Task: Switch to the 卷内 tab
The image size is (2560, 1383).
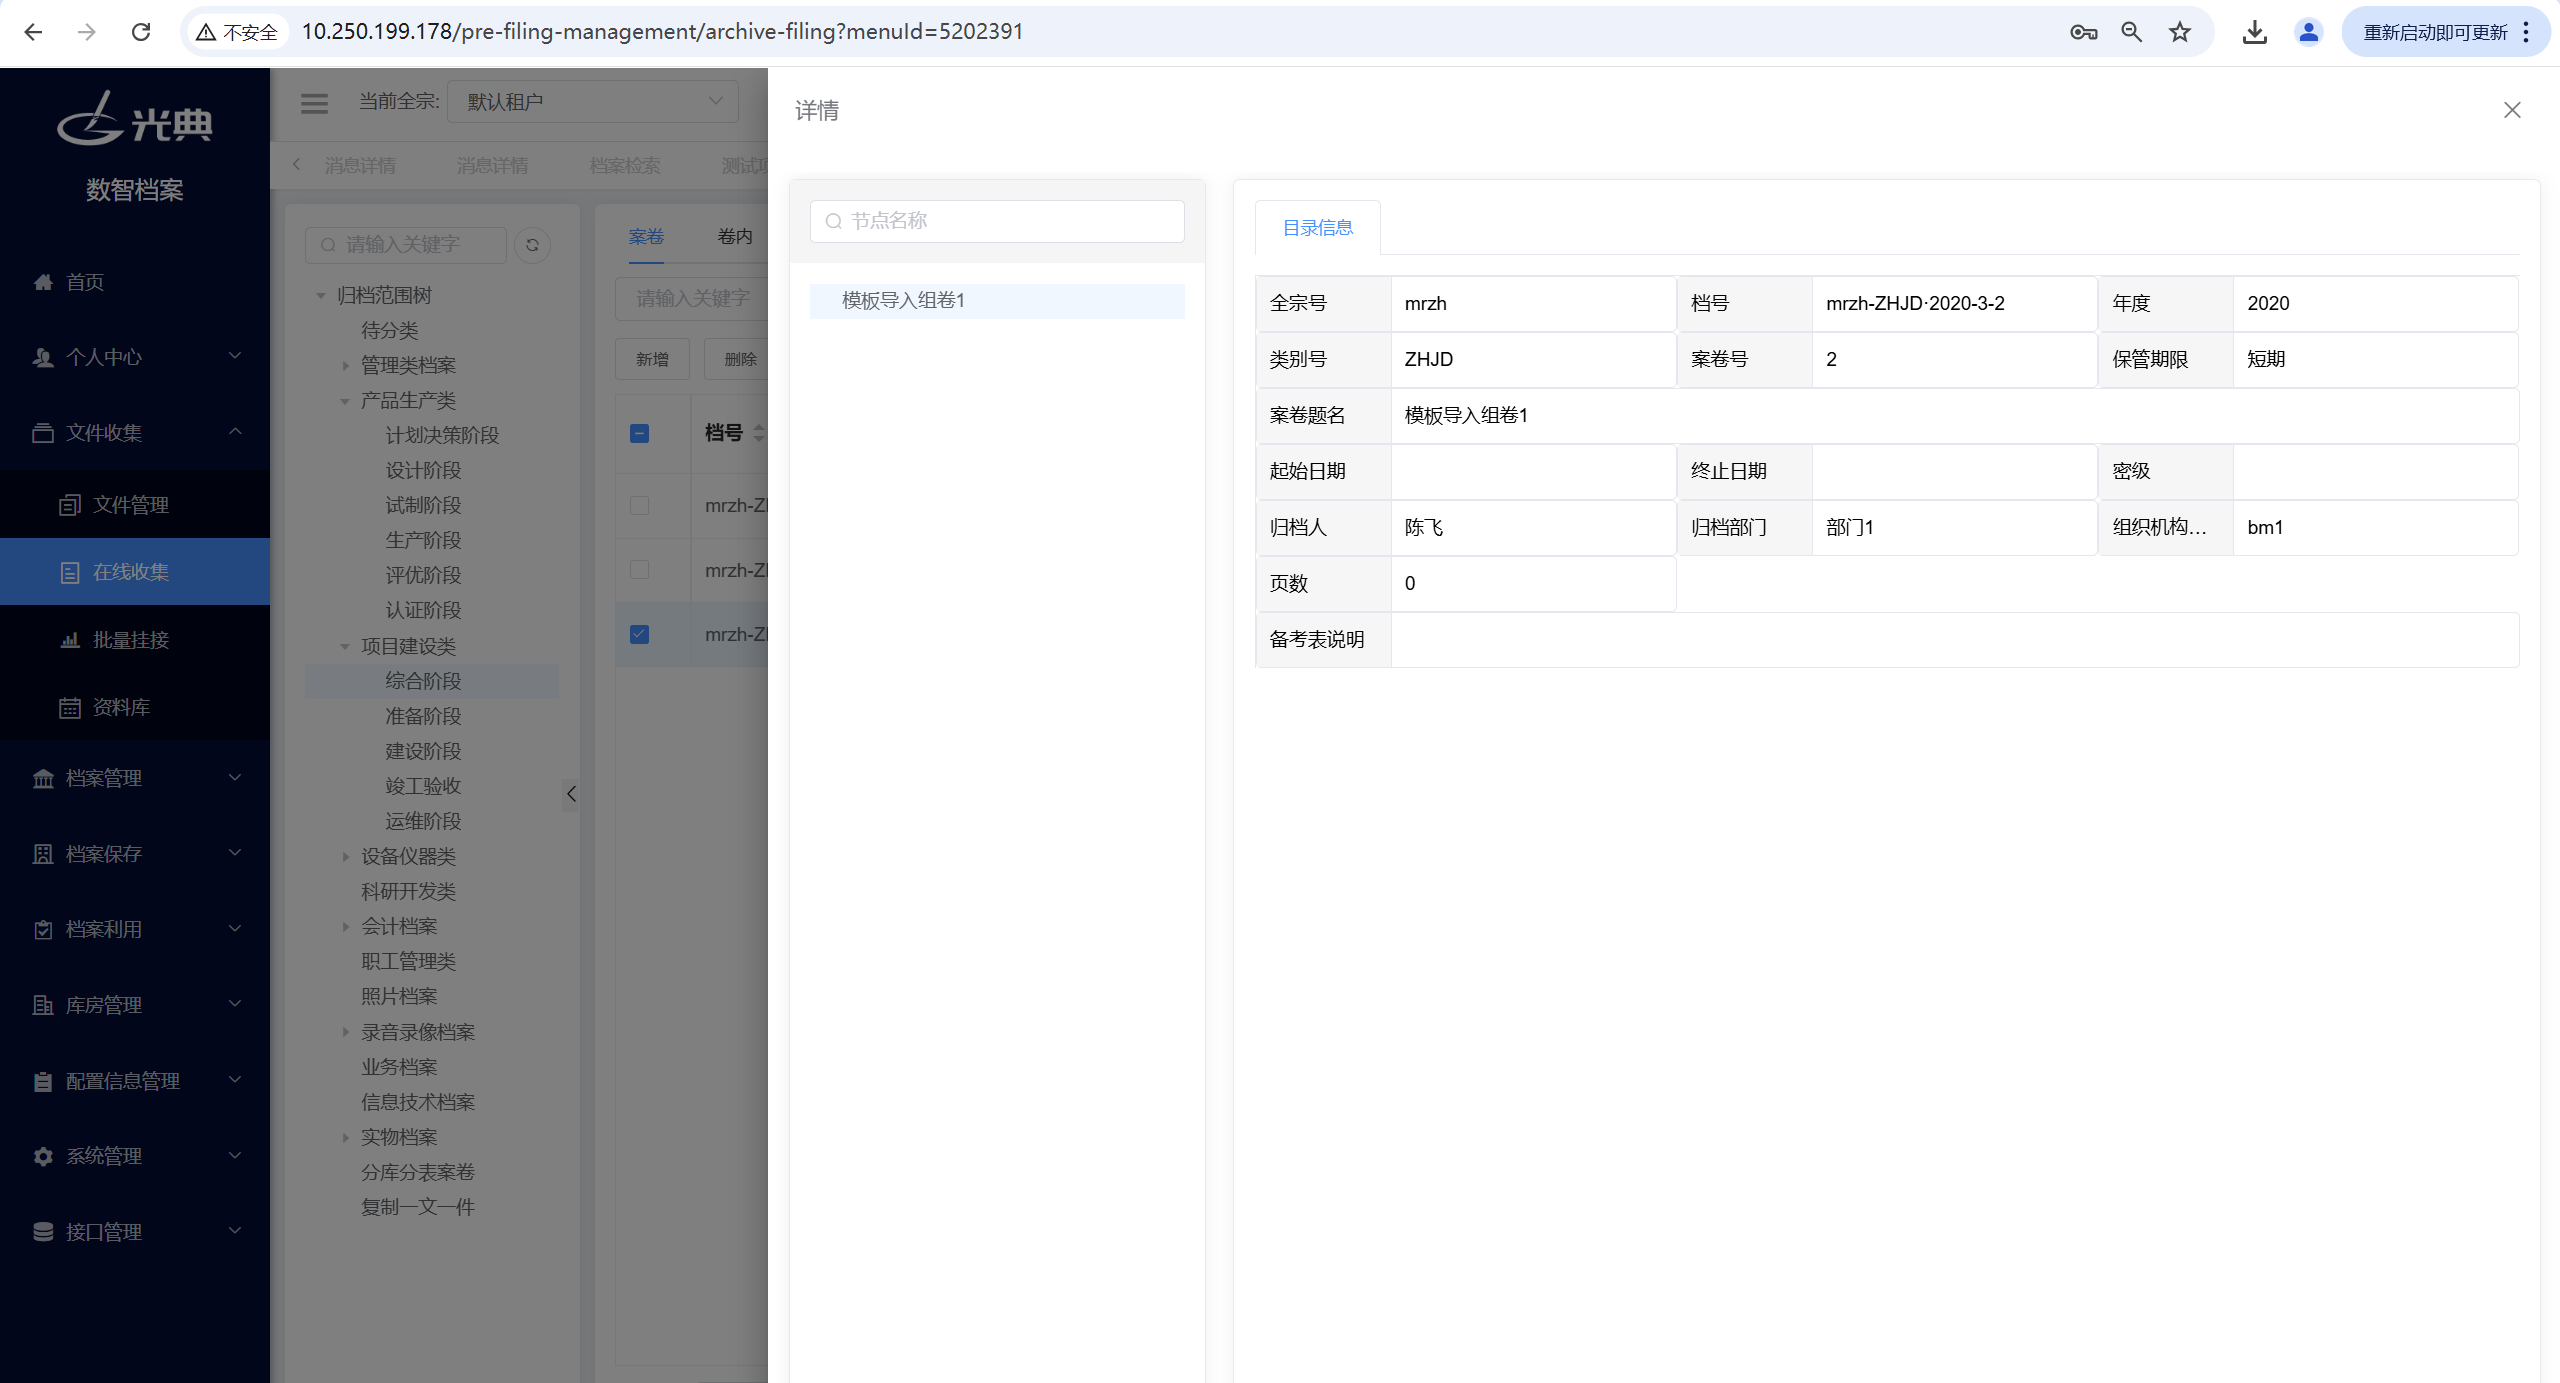Action: (x=735, y=237)
